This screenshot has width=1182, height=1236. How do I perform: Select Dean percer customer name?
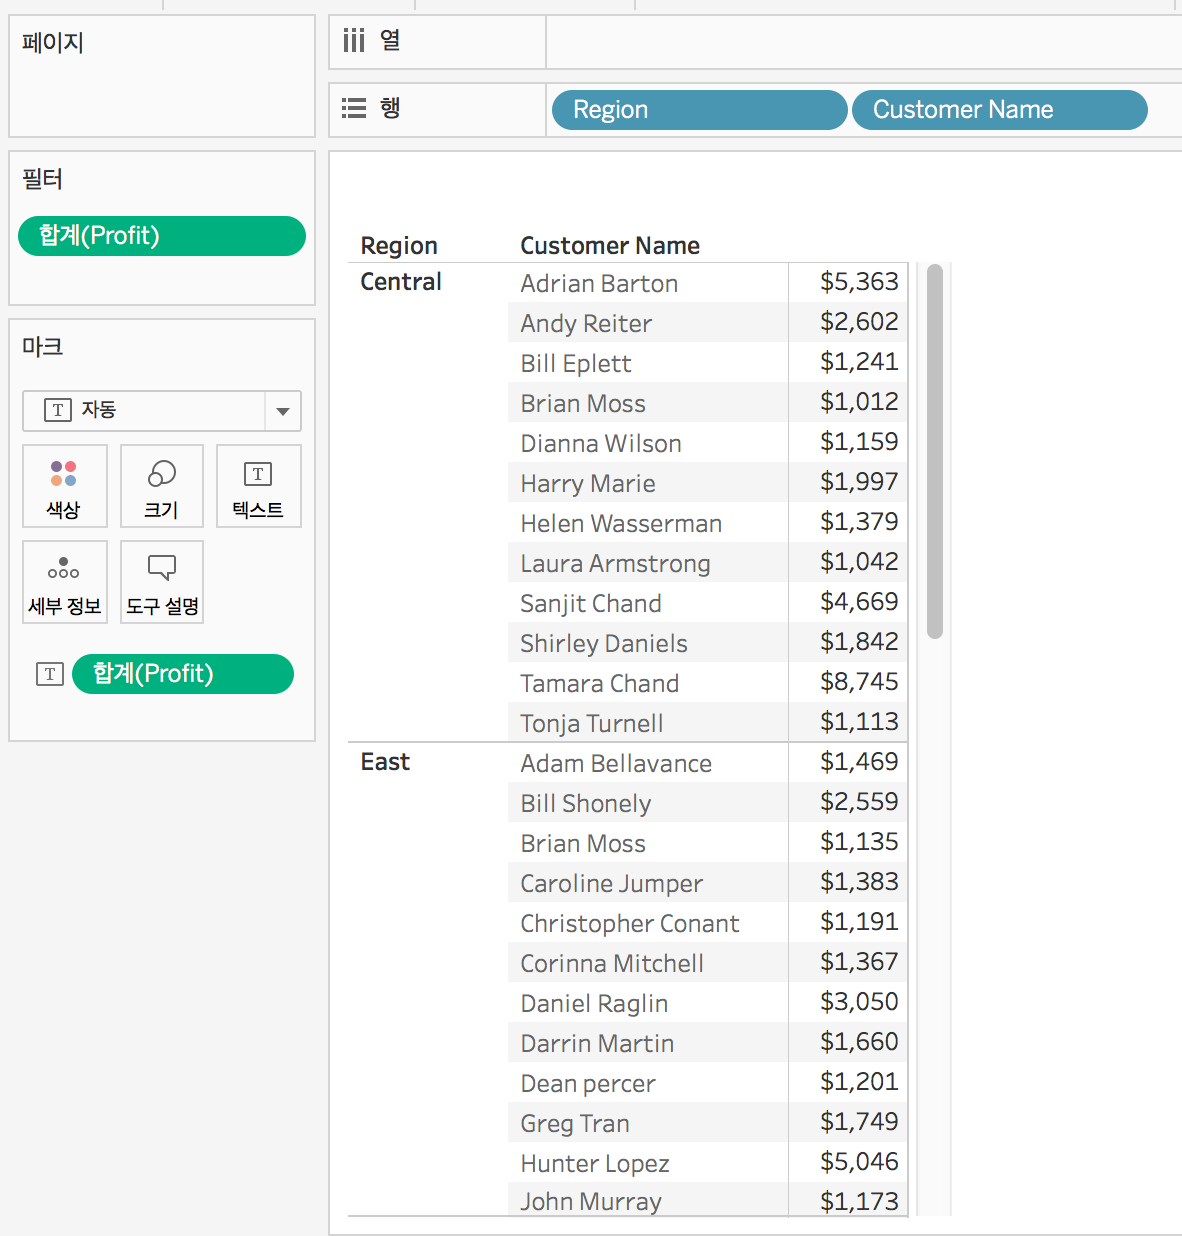588,1084
